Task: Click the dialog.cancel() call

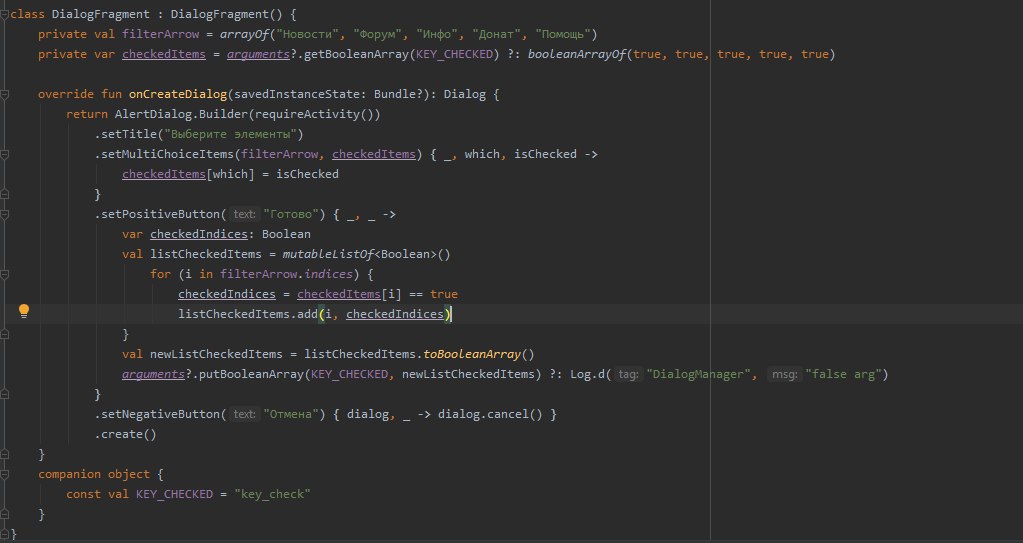Action: coord(490,414)
